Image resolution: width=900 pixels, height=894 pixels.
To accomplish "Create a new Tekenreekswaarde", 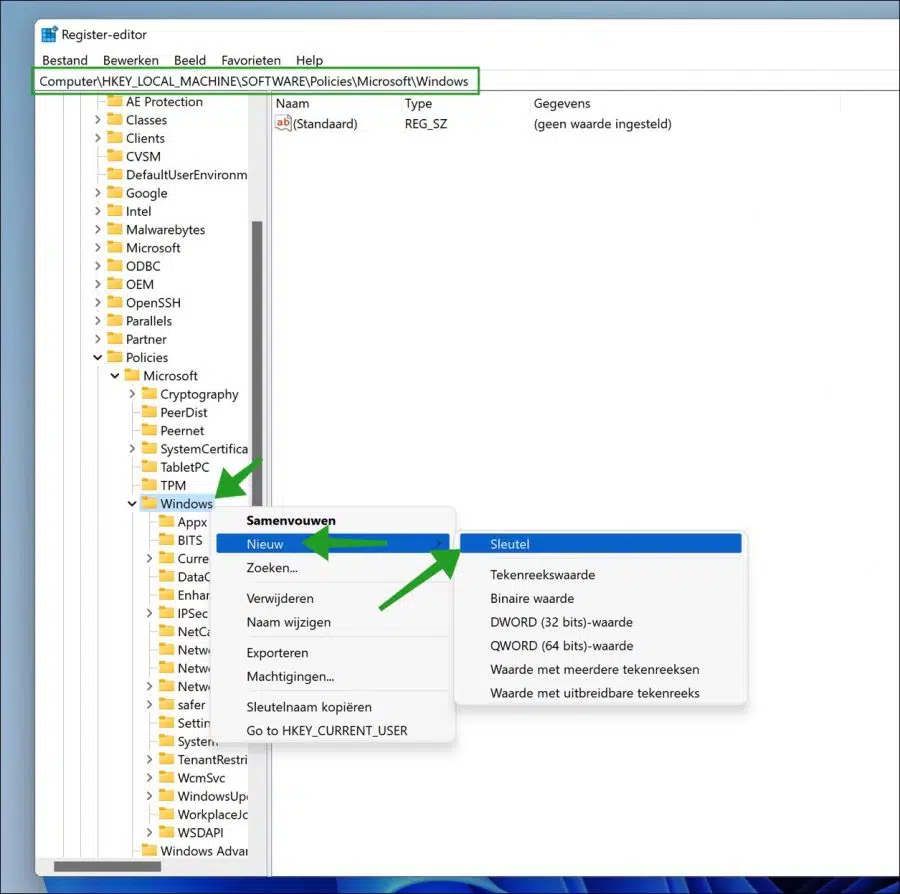I will pos(601,574).
